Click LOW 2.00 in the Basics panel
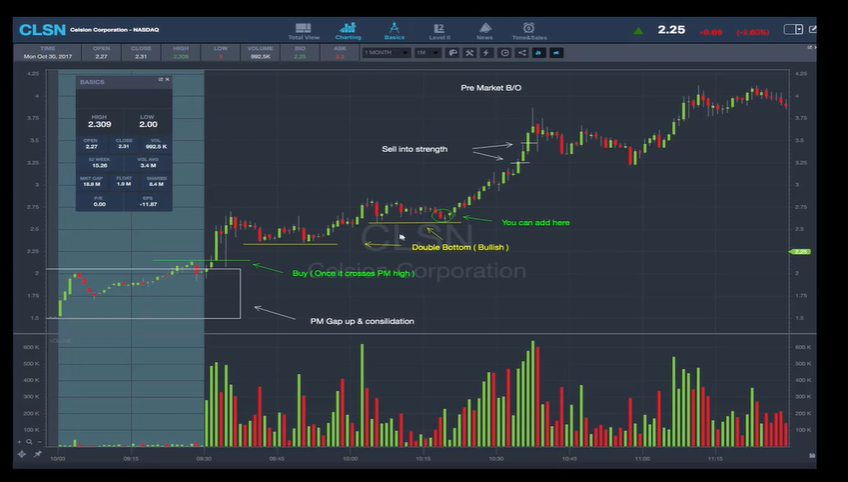 click(148, 121)
